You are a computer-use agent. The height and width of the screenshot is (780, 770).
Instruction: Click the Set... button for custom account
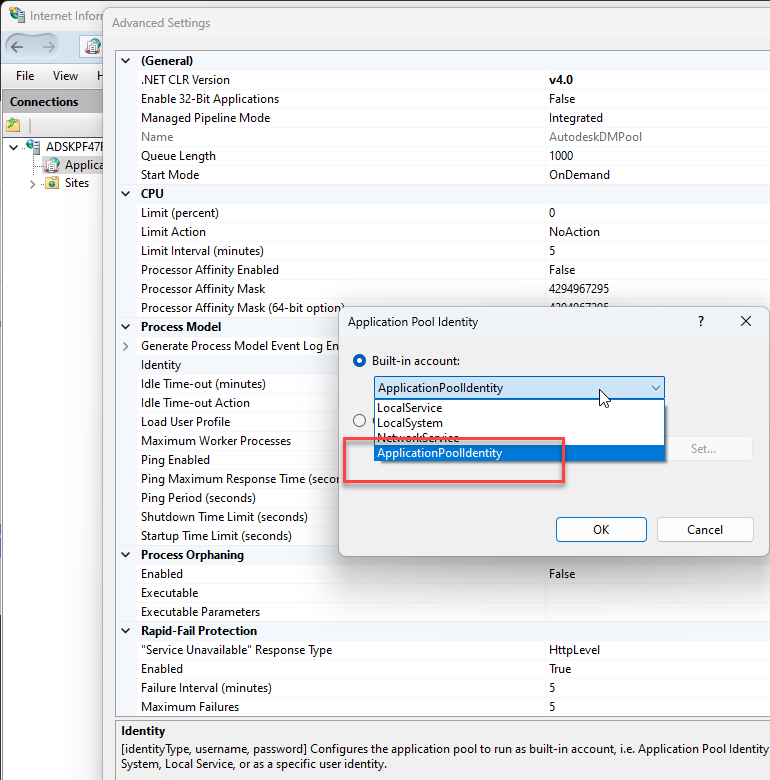[x=708, y=449]
